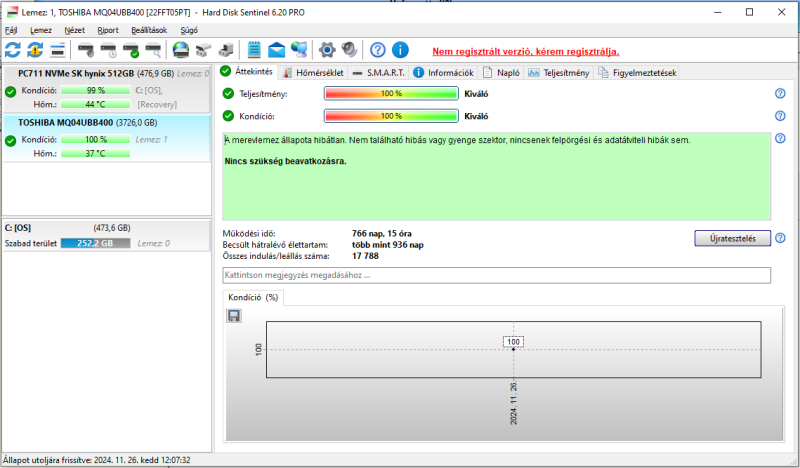Viewport: 800px width, 468px height.
Task: Click the blue refresh arrows toolbar icon
Action: point(13,50)
